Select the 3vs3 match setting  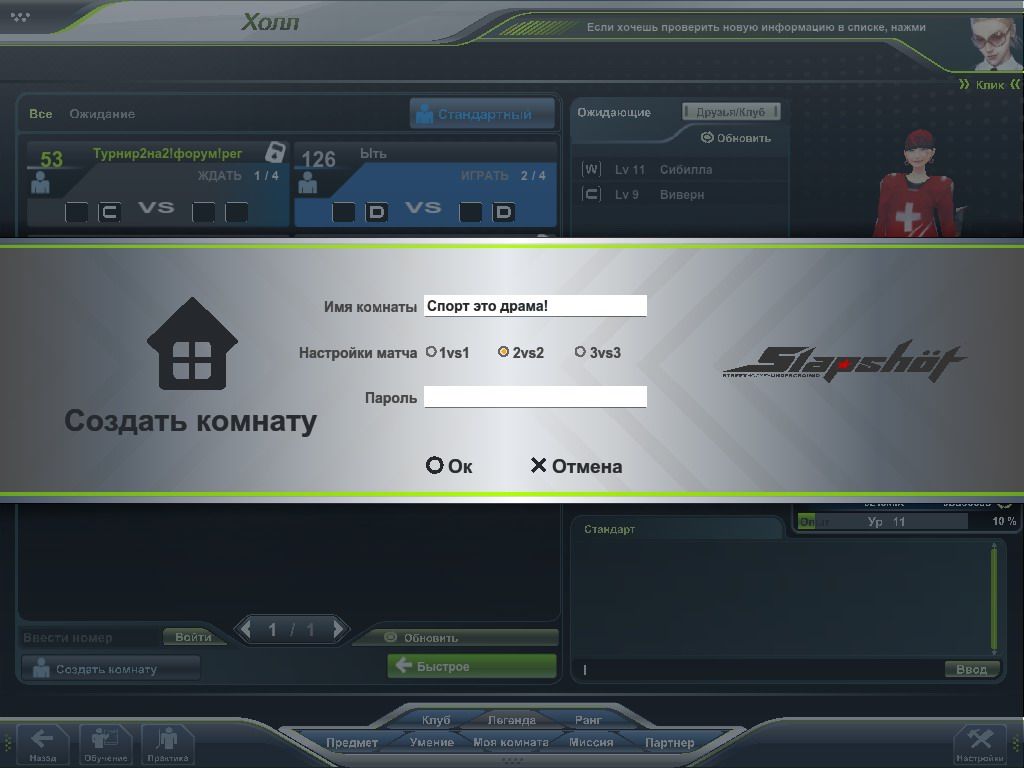580,352
